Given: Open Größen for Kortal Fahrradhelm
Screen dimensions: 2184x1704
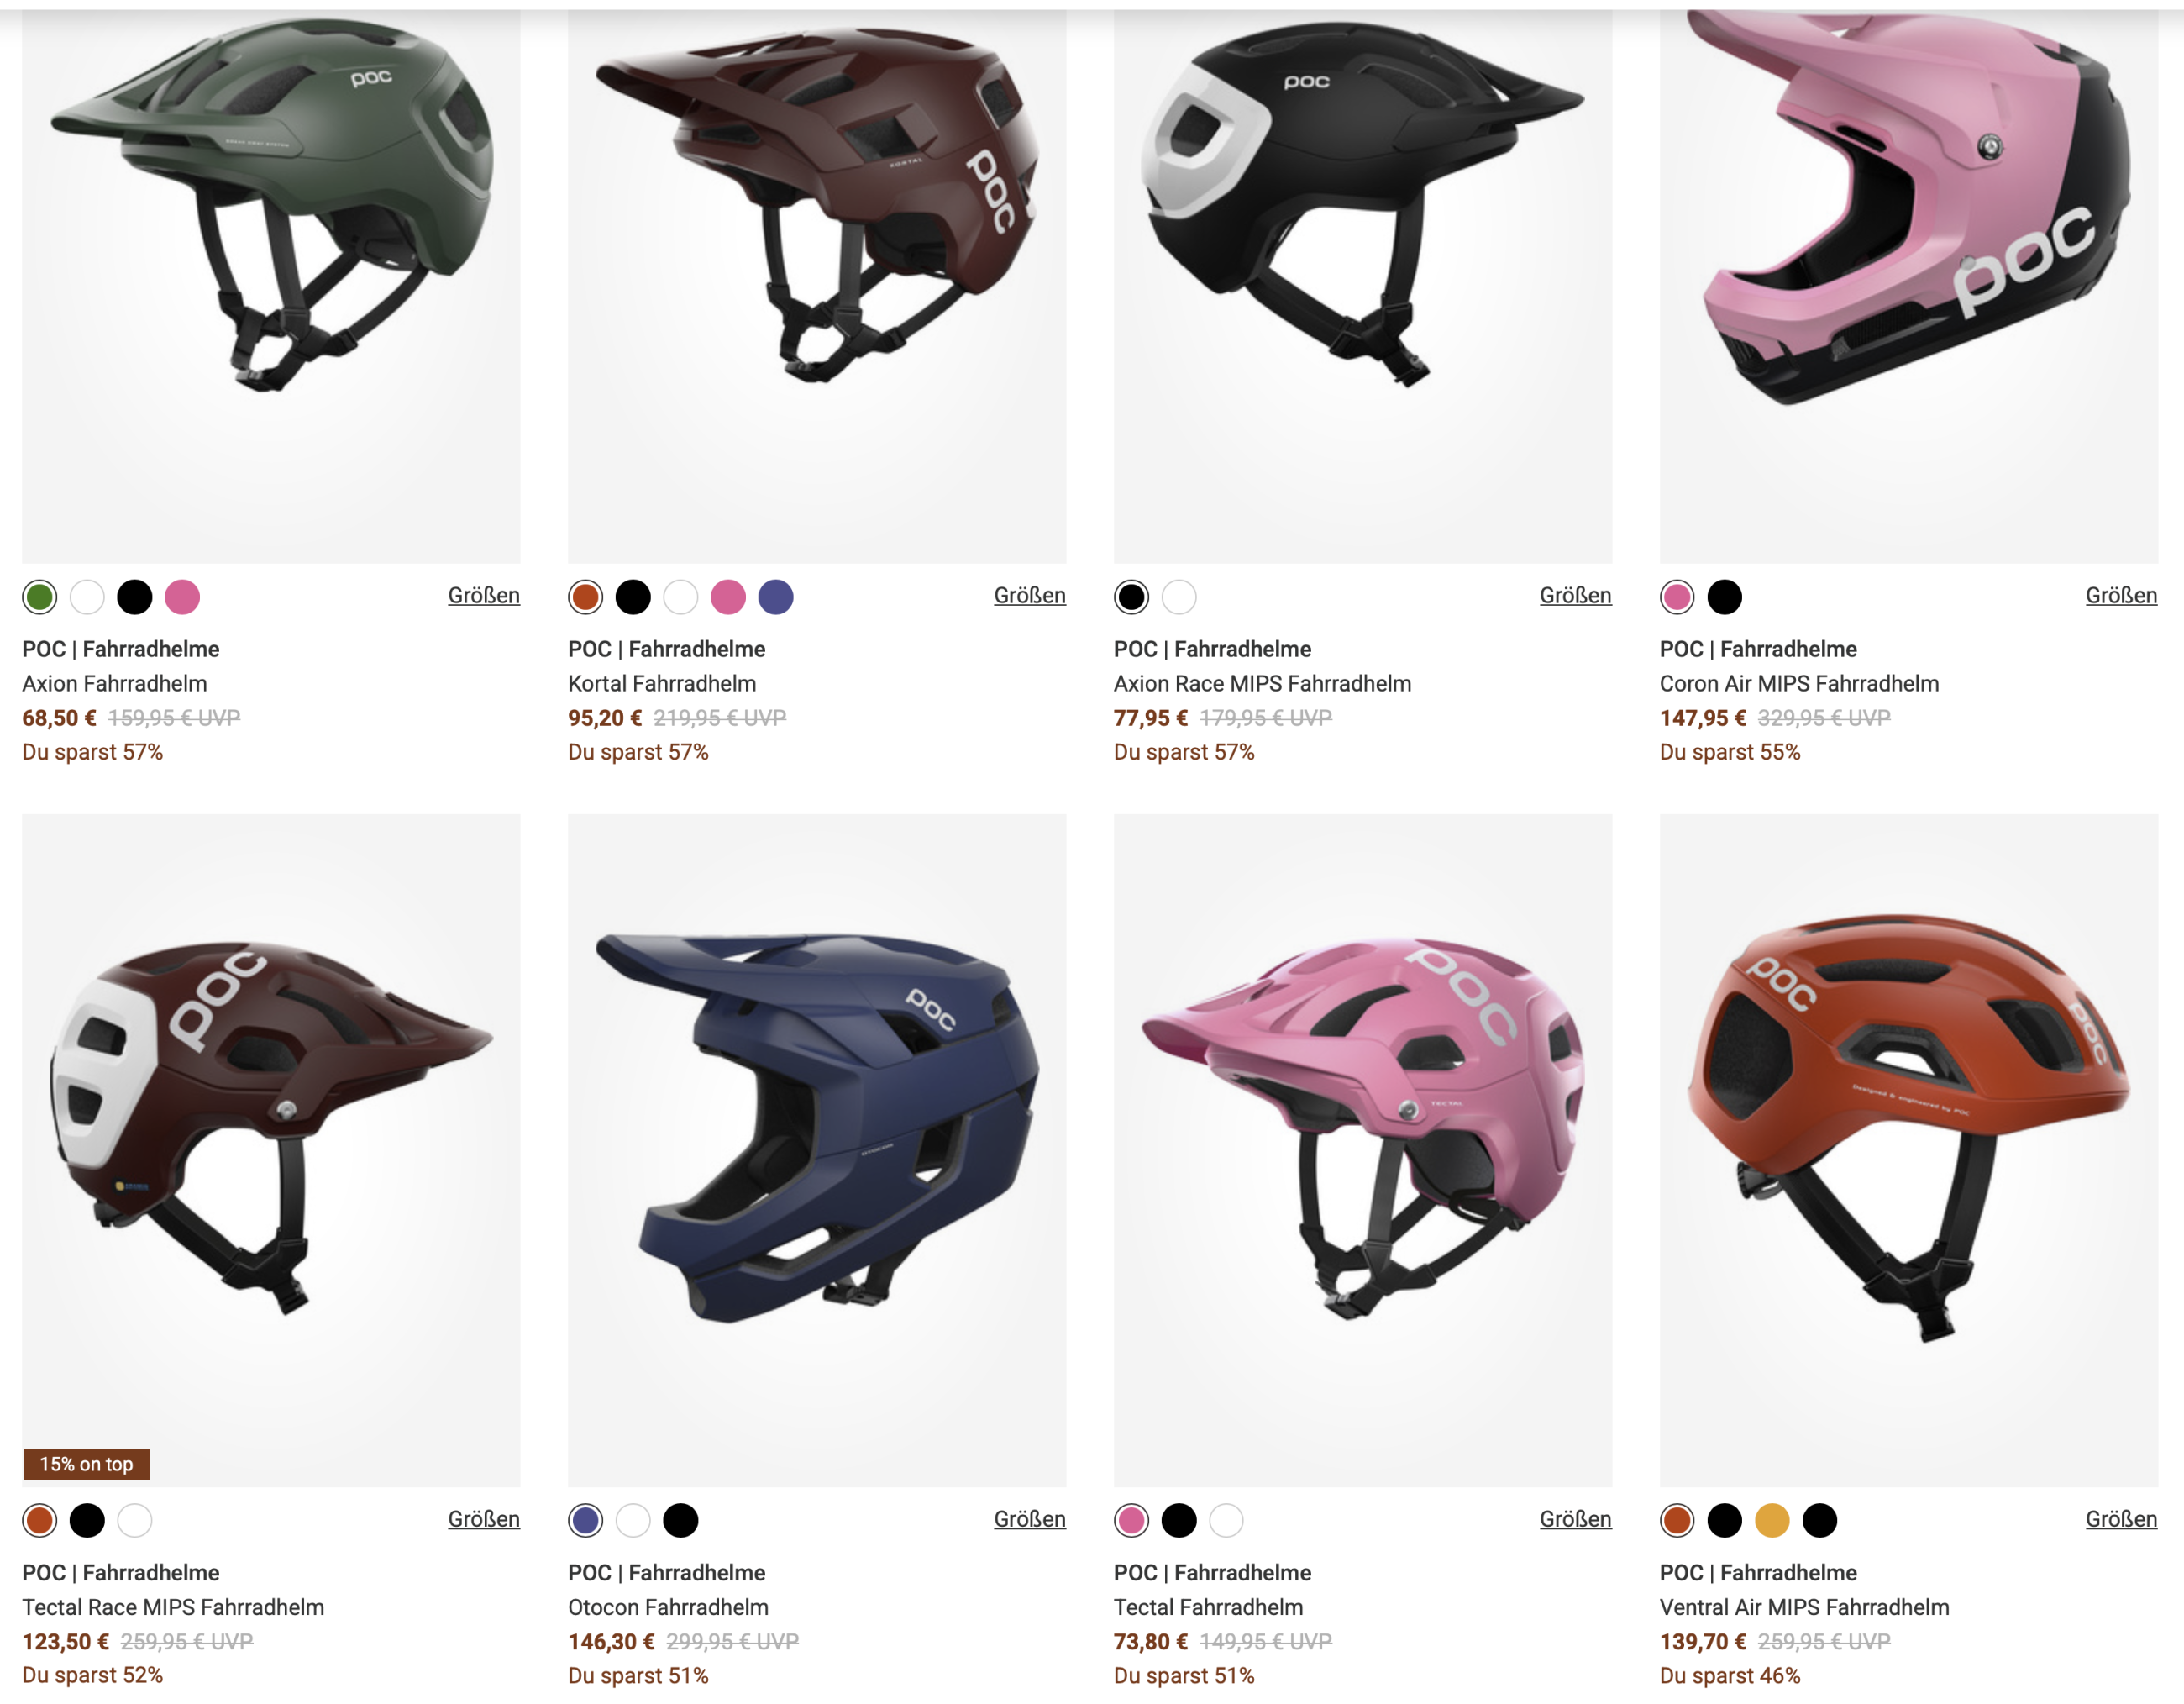Looking at the screenshot, I should (x=1030, y=596).
